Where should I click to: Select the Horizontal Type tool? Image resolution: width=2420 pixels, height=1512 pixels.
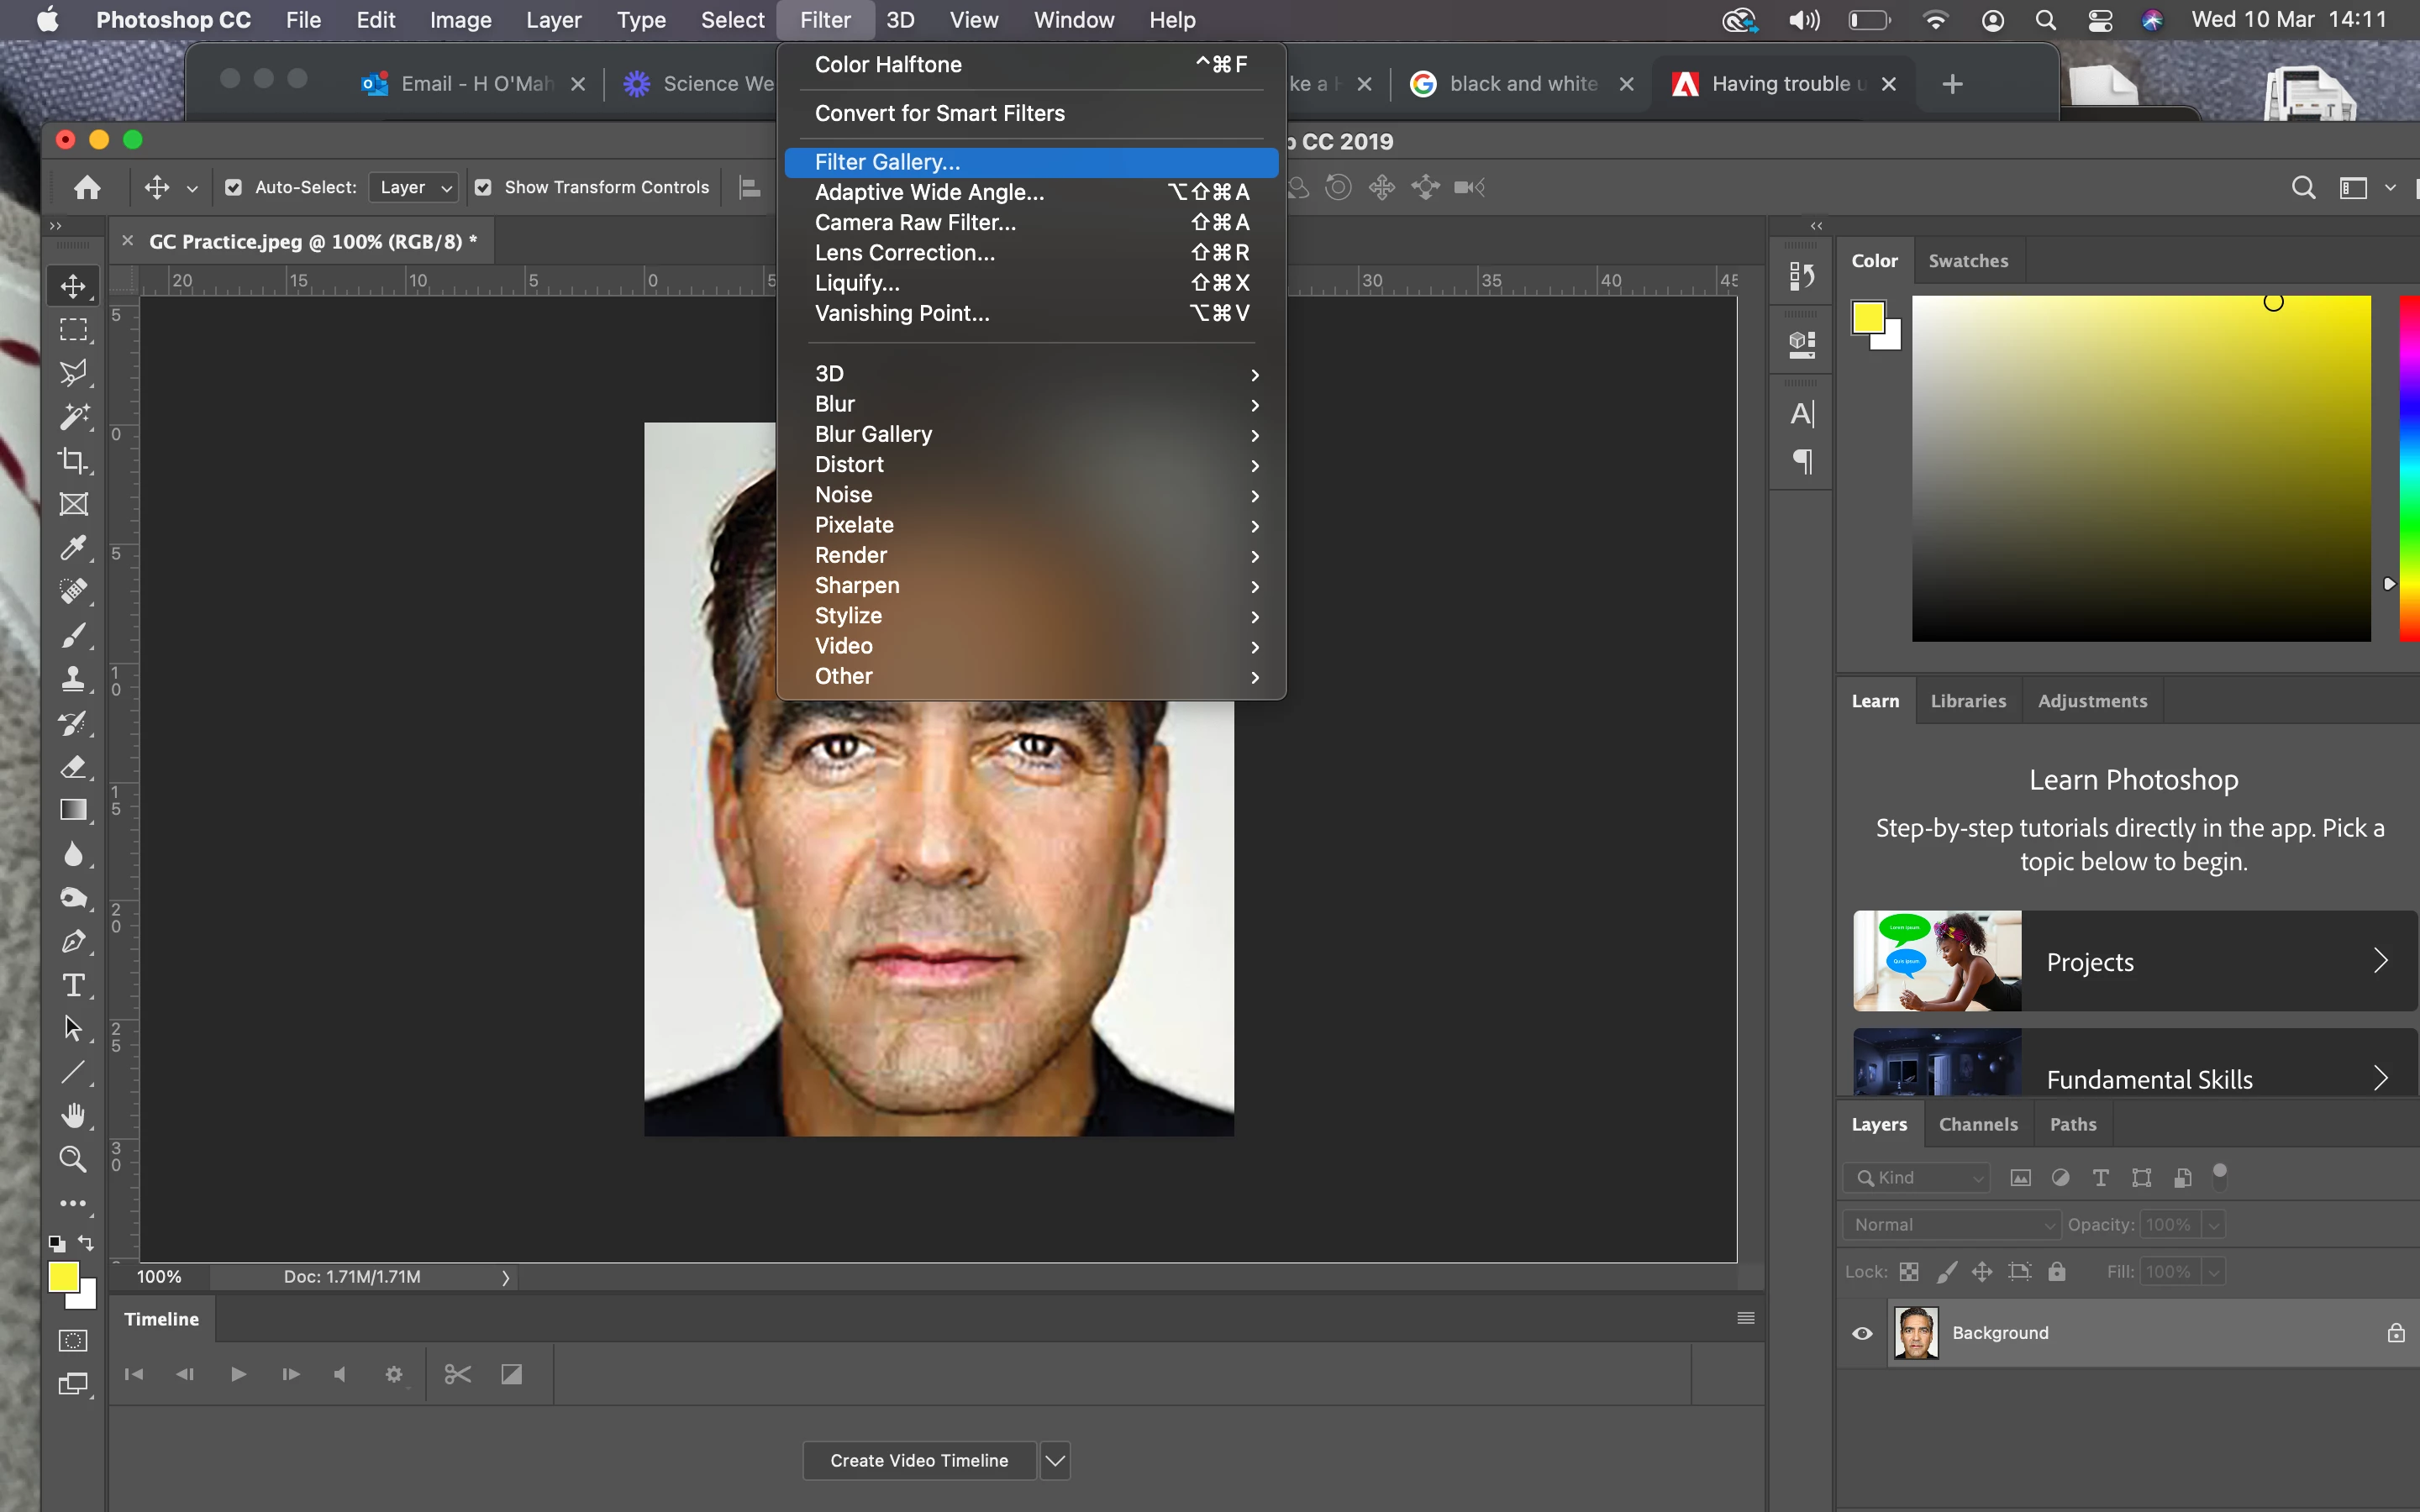(x=73, y=985)
